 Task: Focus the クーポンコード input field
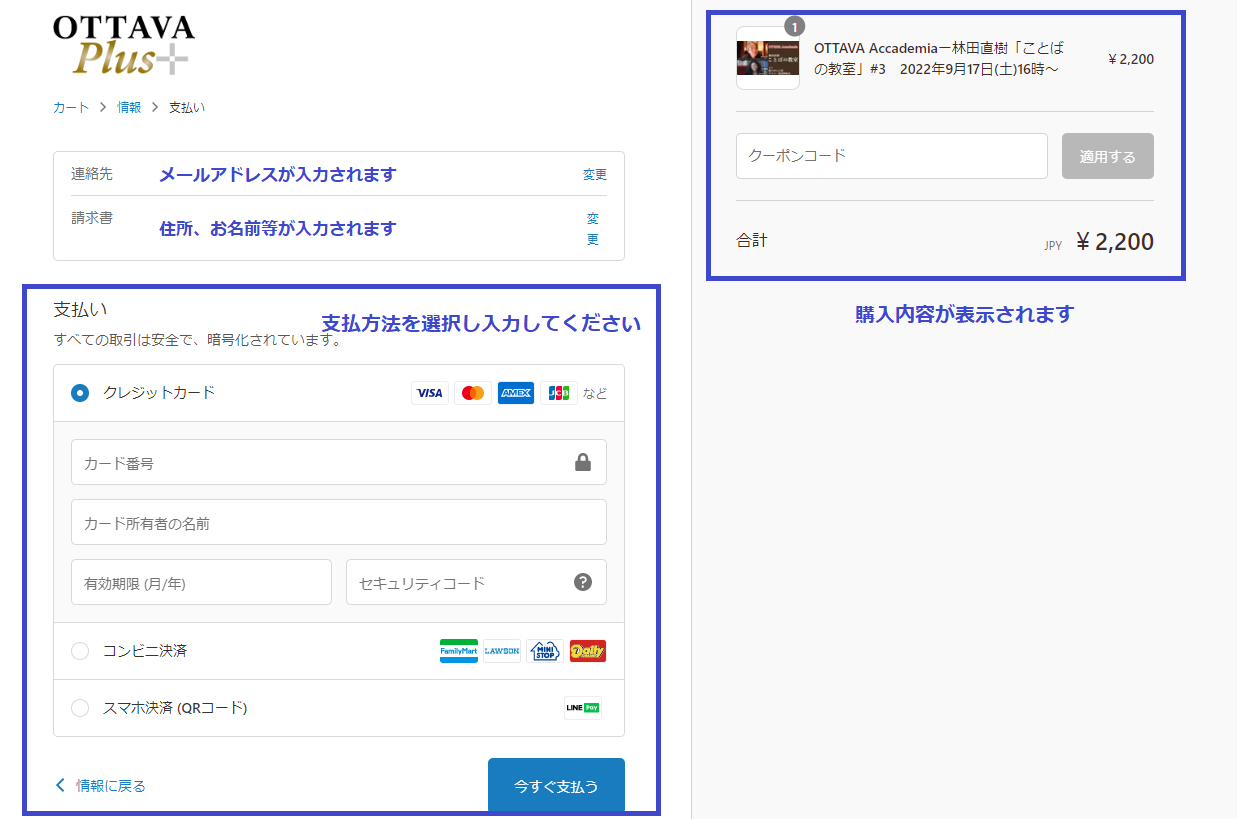point(891,156)
